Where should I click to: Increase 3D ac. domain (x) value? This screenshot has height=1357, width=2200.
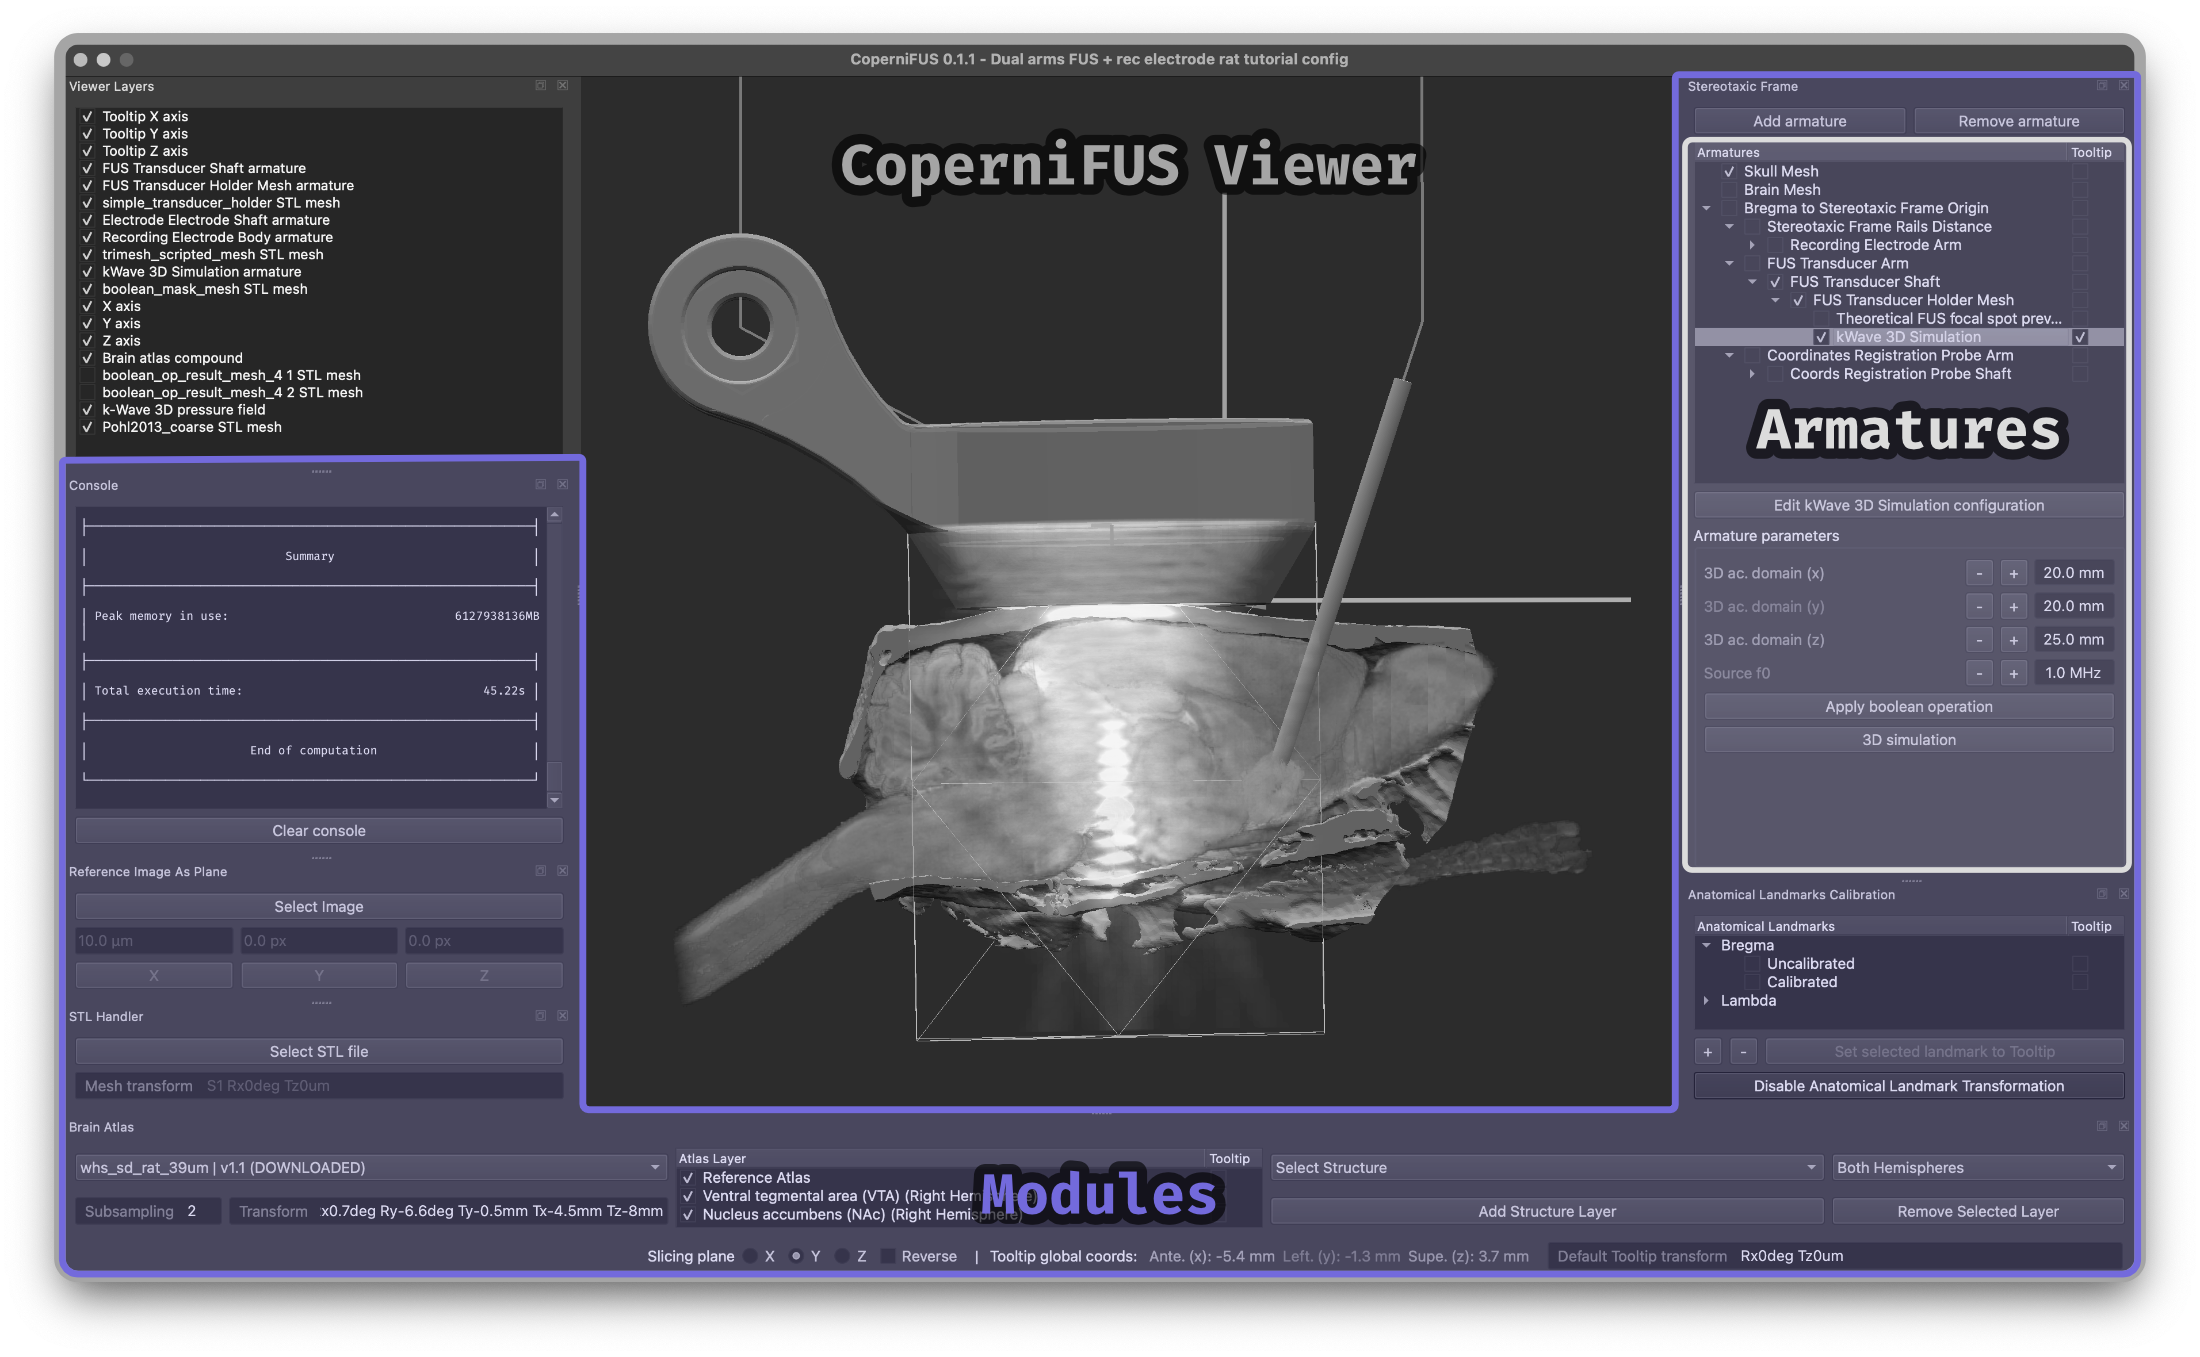(2013, 573)
